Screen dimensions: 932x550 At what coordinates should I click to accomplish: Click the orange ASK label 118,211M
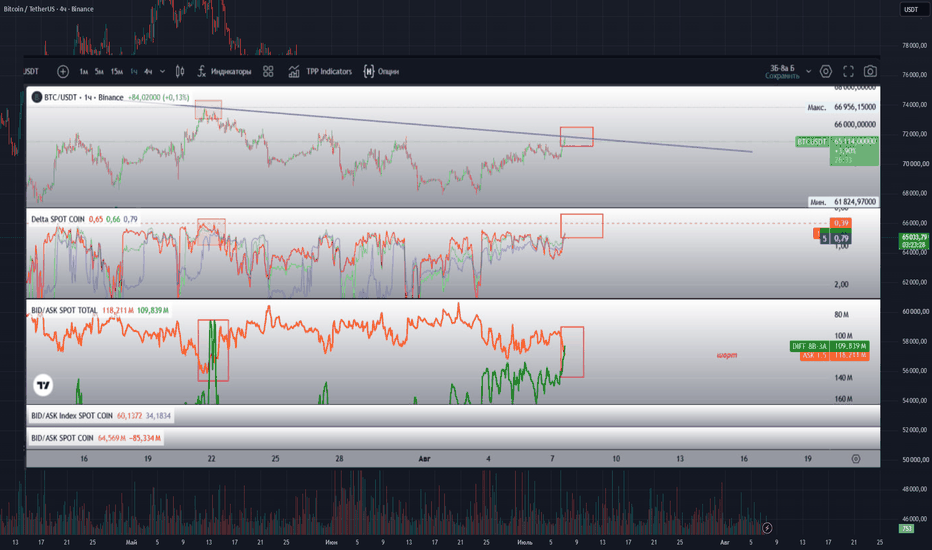pos(835,356)
